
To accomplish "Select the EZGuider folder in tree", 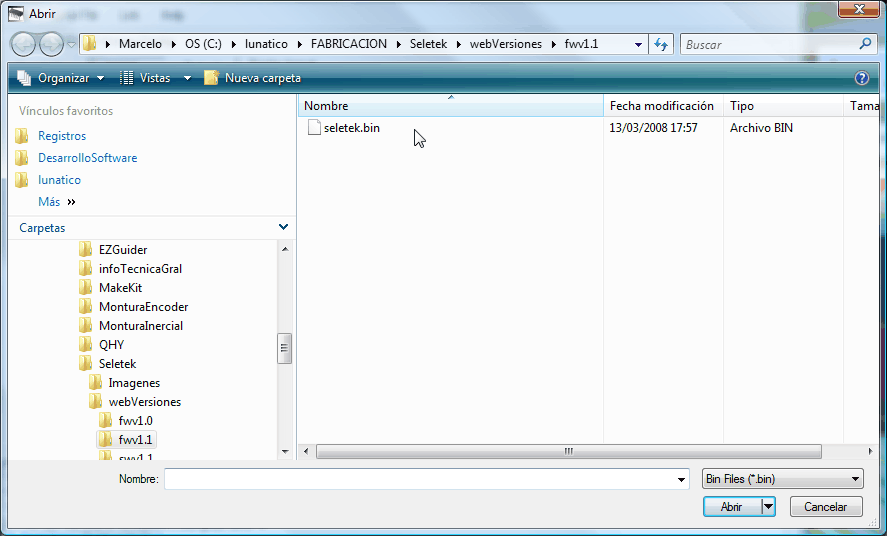I will coord(123,249).
